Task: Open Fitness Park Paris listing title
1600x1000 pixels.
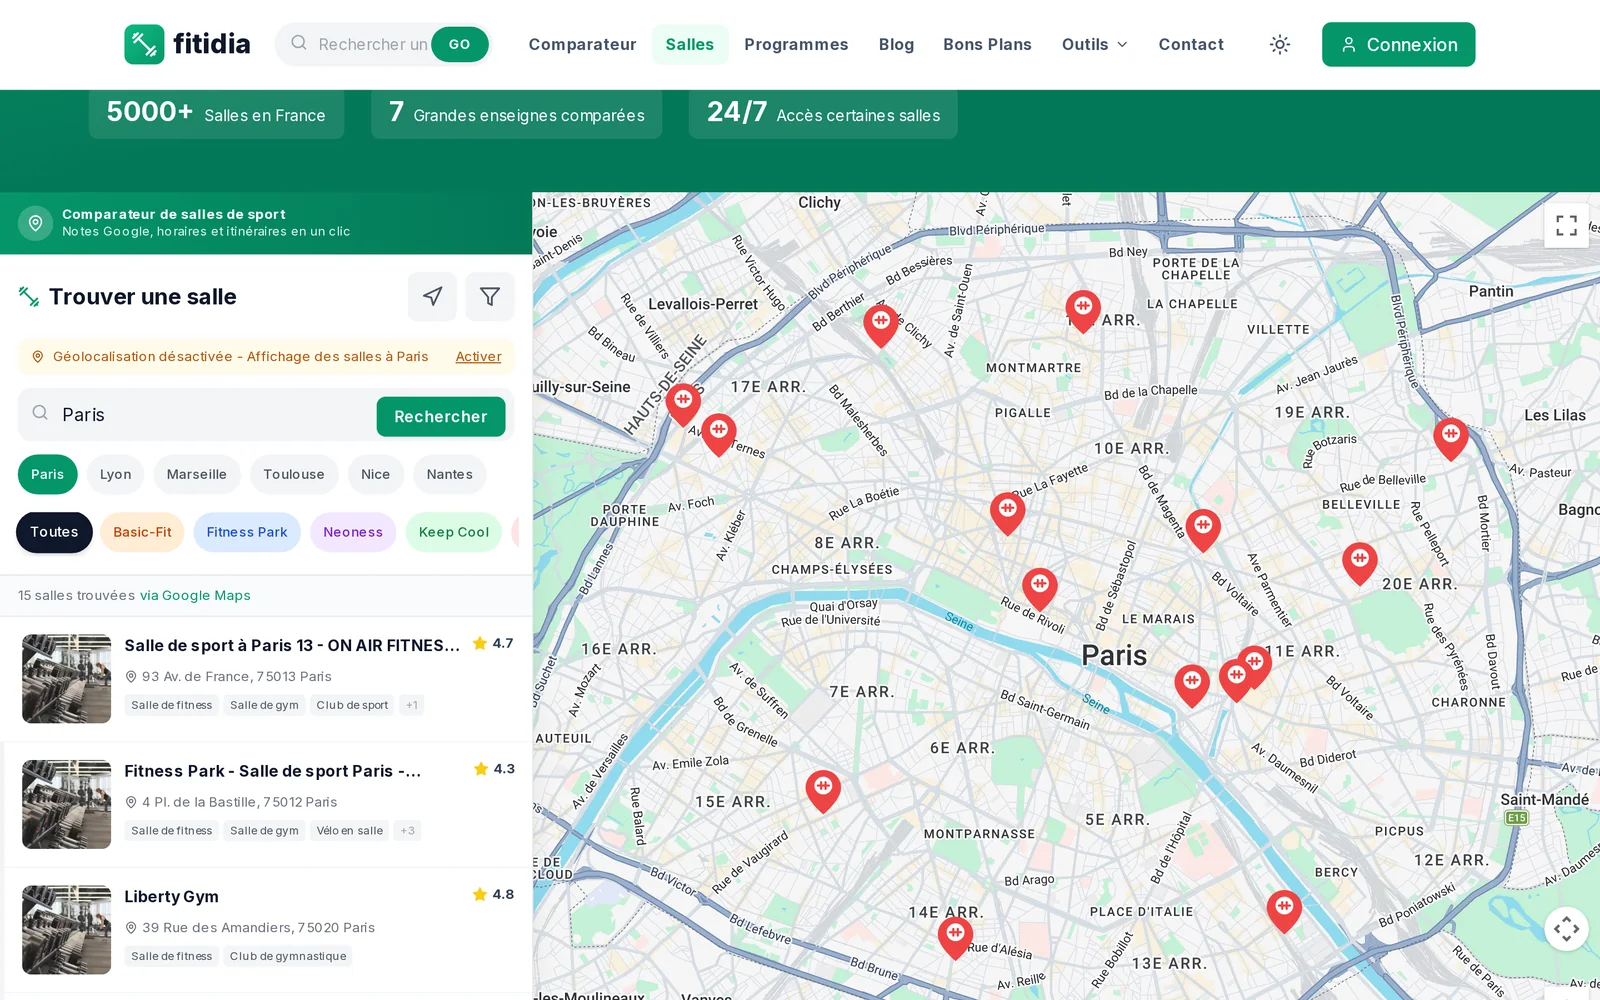Action: 272,771
